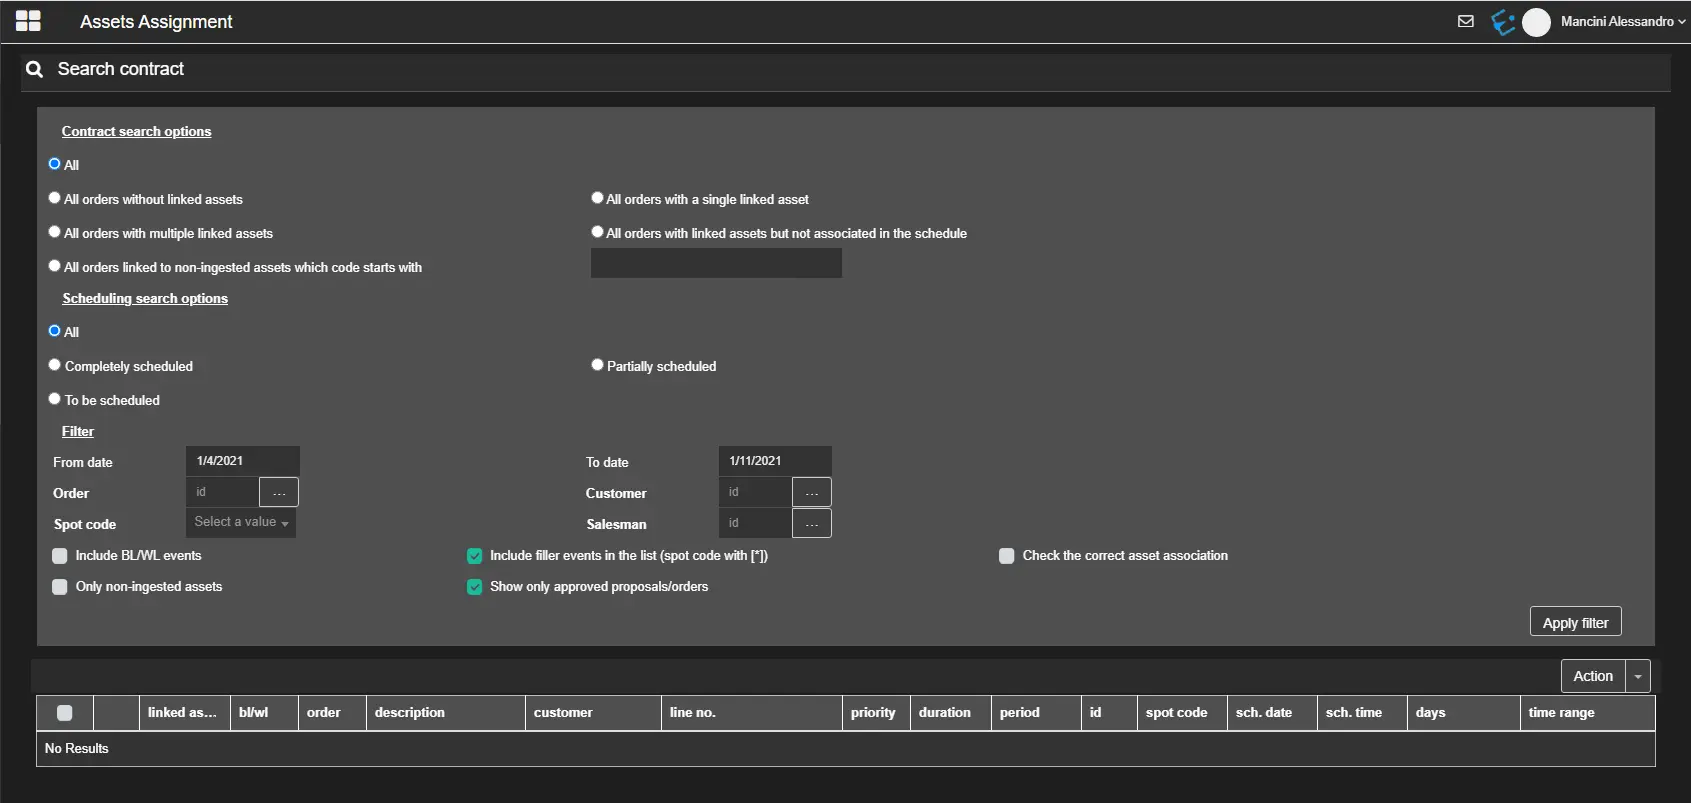This screenshot has height=803, width=1691.
Task: Click the sch. date column header
Action: (x=1263, y=713)
